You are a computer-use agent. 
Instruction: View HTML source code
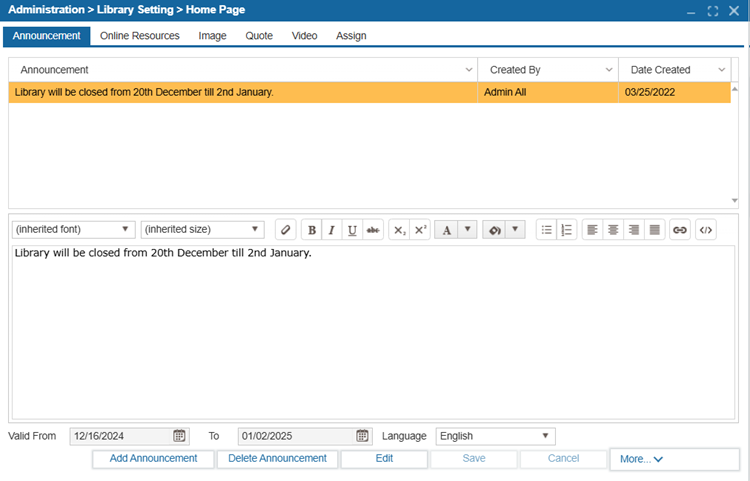pyautogui.click(x=706, y=230)
